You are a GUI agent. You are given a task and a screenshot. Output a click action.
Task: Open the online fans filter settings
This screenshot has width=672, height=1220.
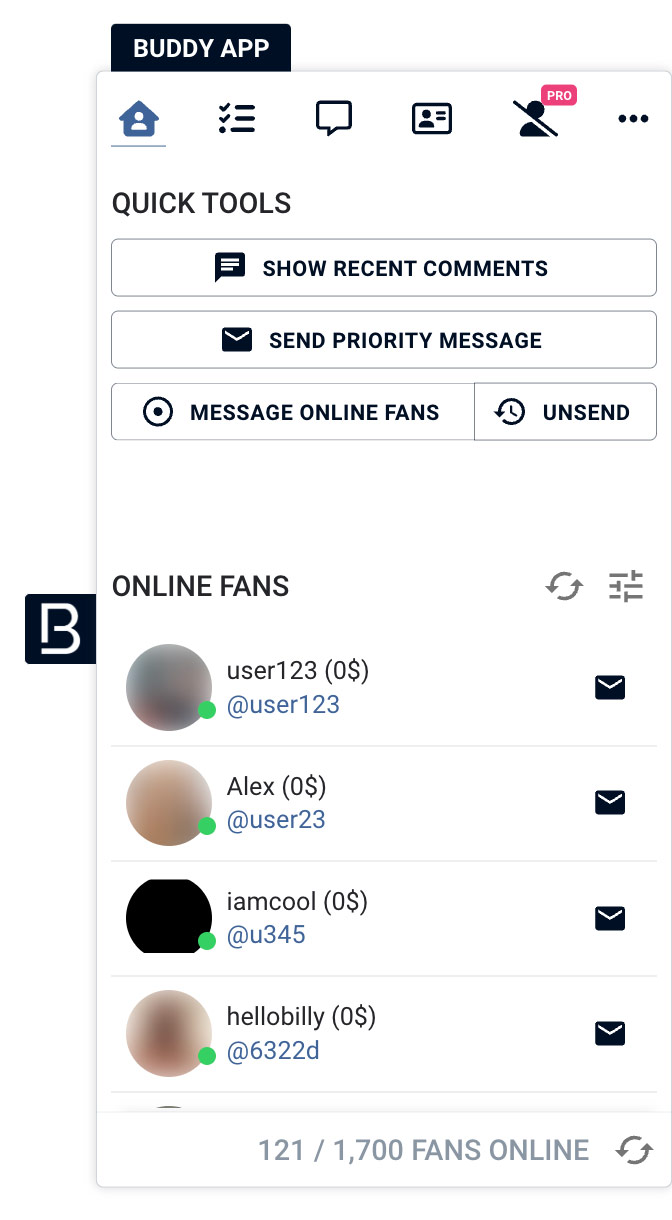pos(627,586)
